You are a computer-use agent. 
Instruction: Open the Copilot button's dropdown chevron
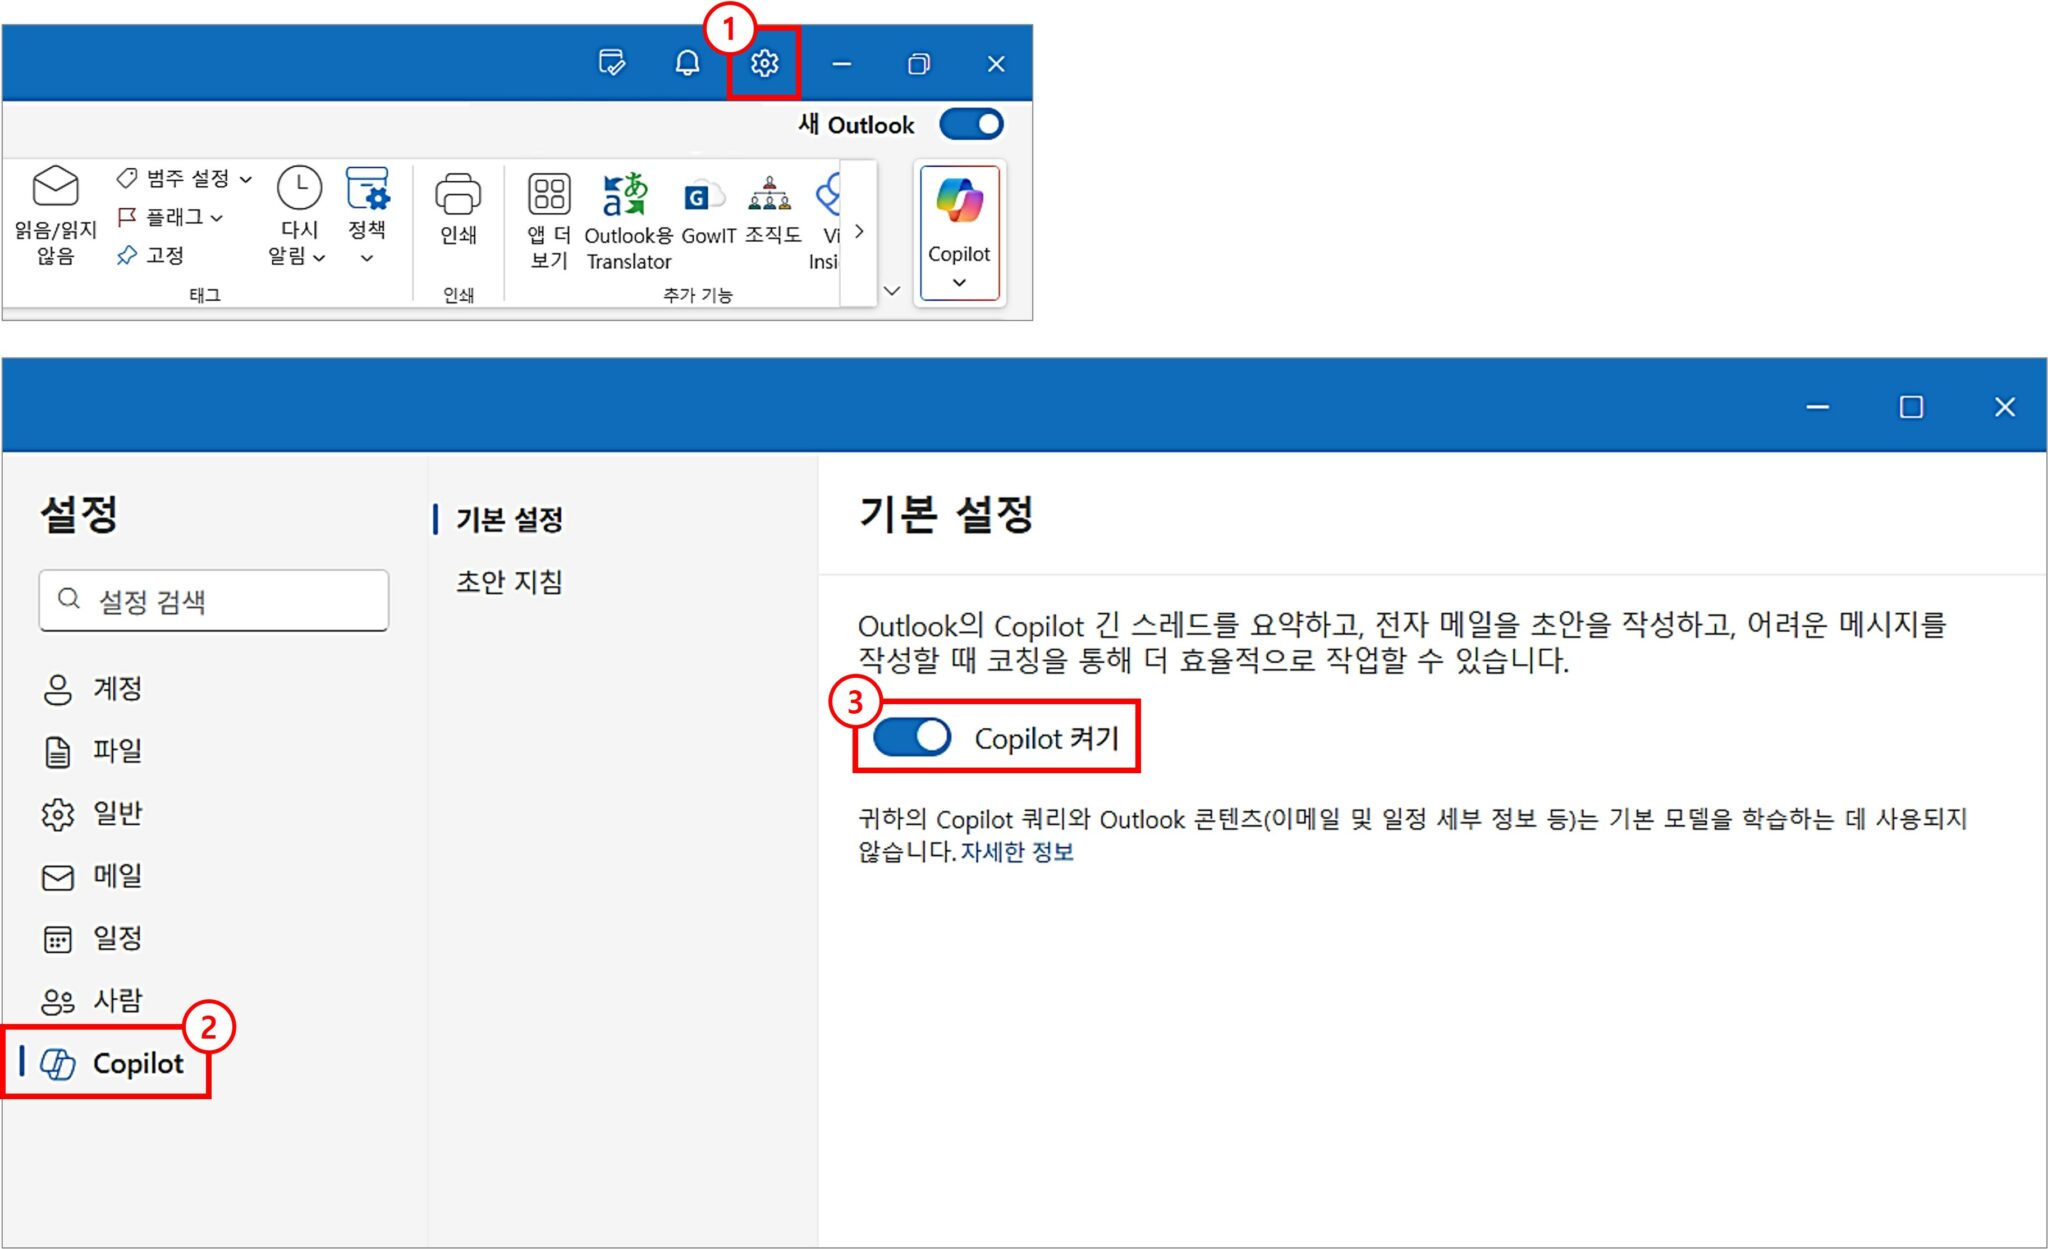click(959, 283)
